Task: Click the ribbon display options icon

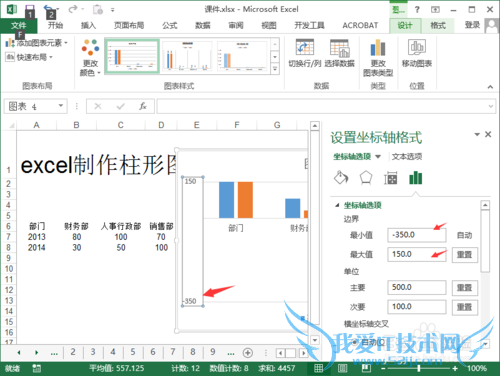Action: pos(435,9)
